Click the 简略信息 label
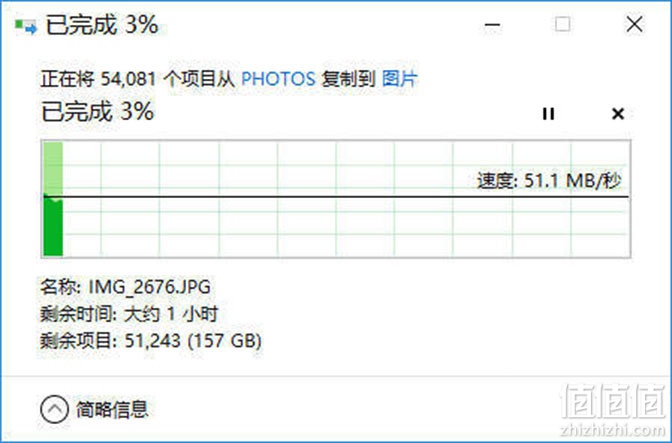 point(112,409)
